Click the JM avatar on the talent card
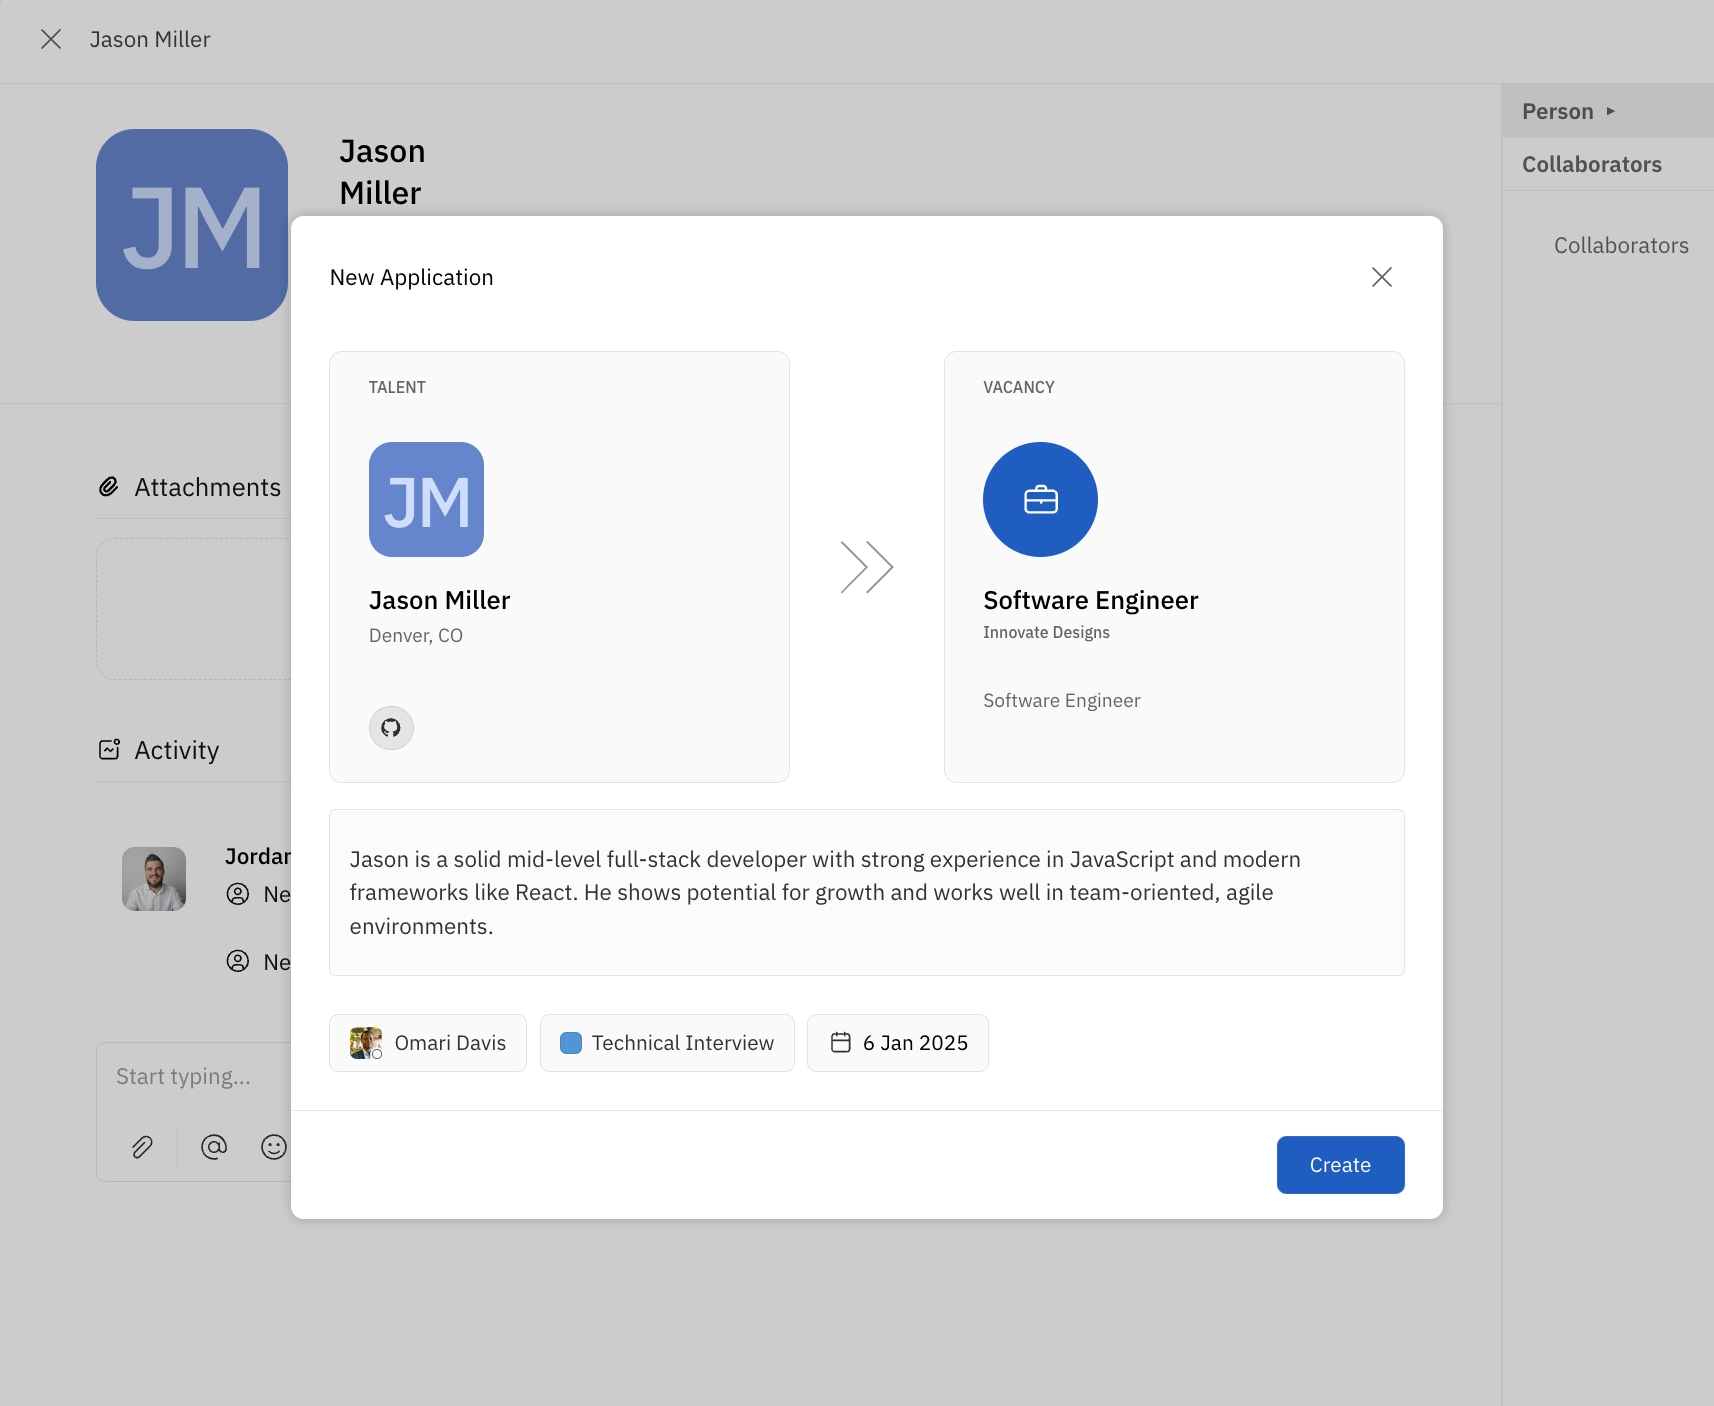The image size is (1714, 1406). [426, 500]
